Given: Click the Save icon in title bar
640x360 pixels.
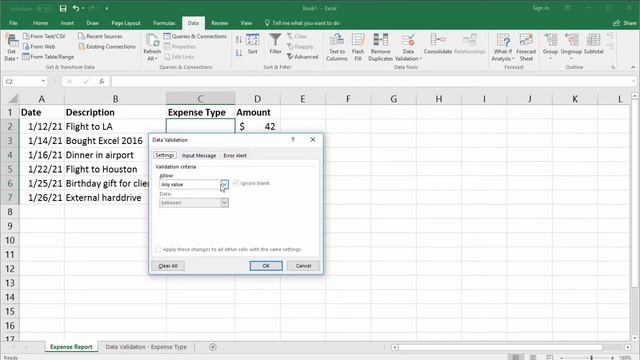Looking at the screenshot, I should [63, 8].
